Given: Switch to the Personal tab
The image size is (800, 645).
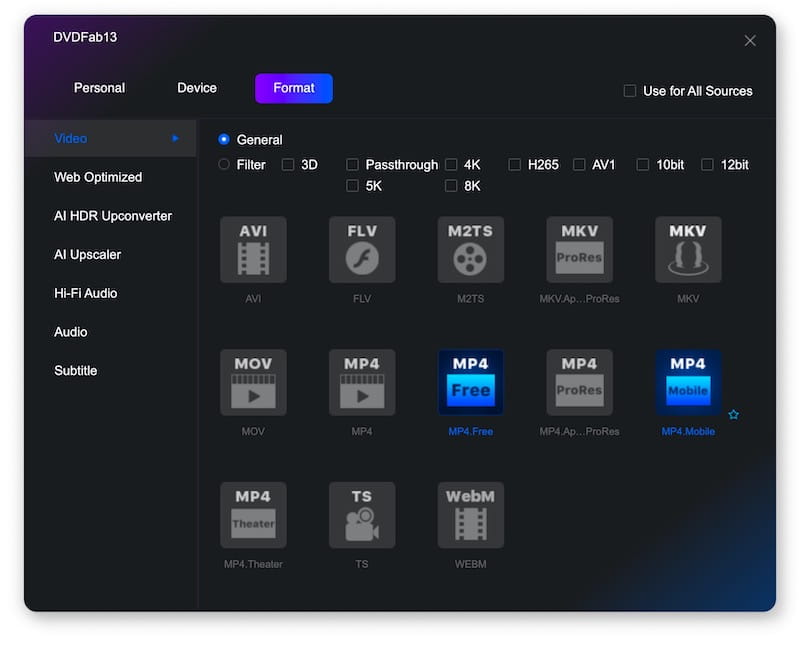Looking at the screenshot, I should [x=99, y=88].
